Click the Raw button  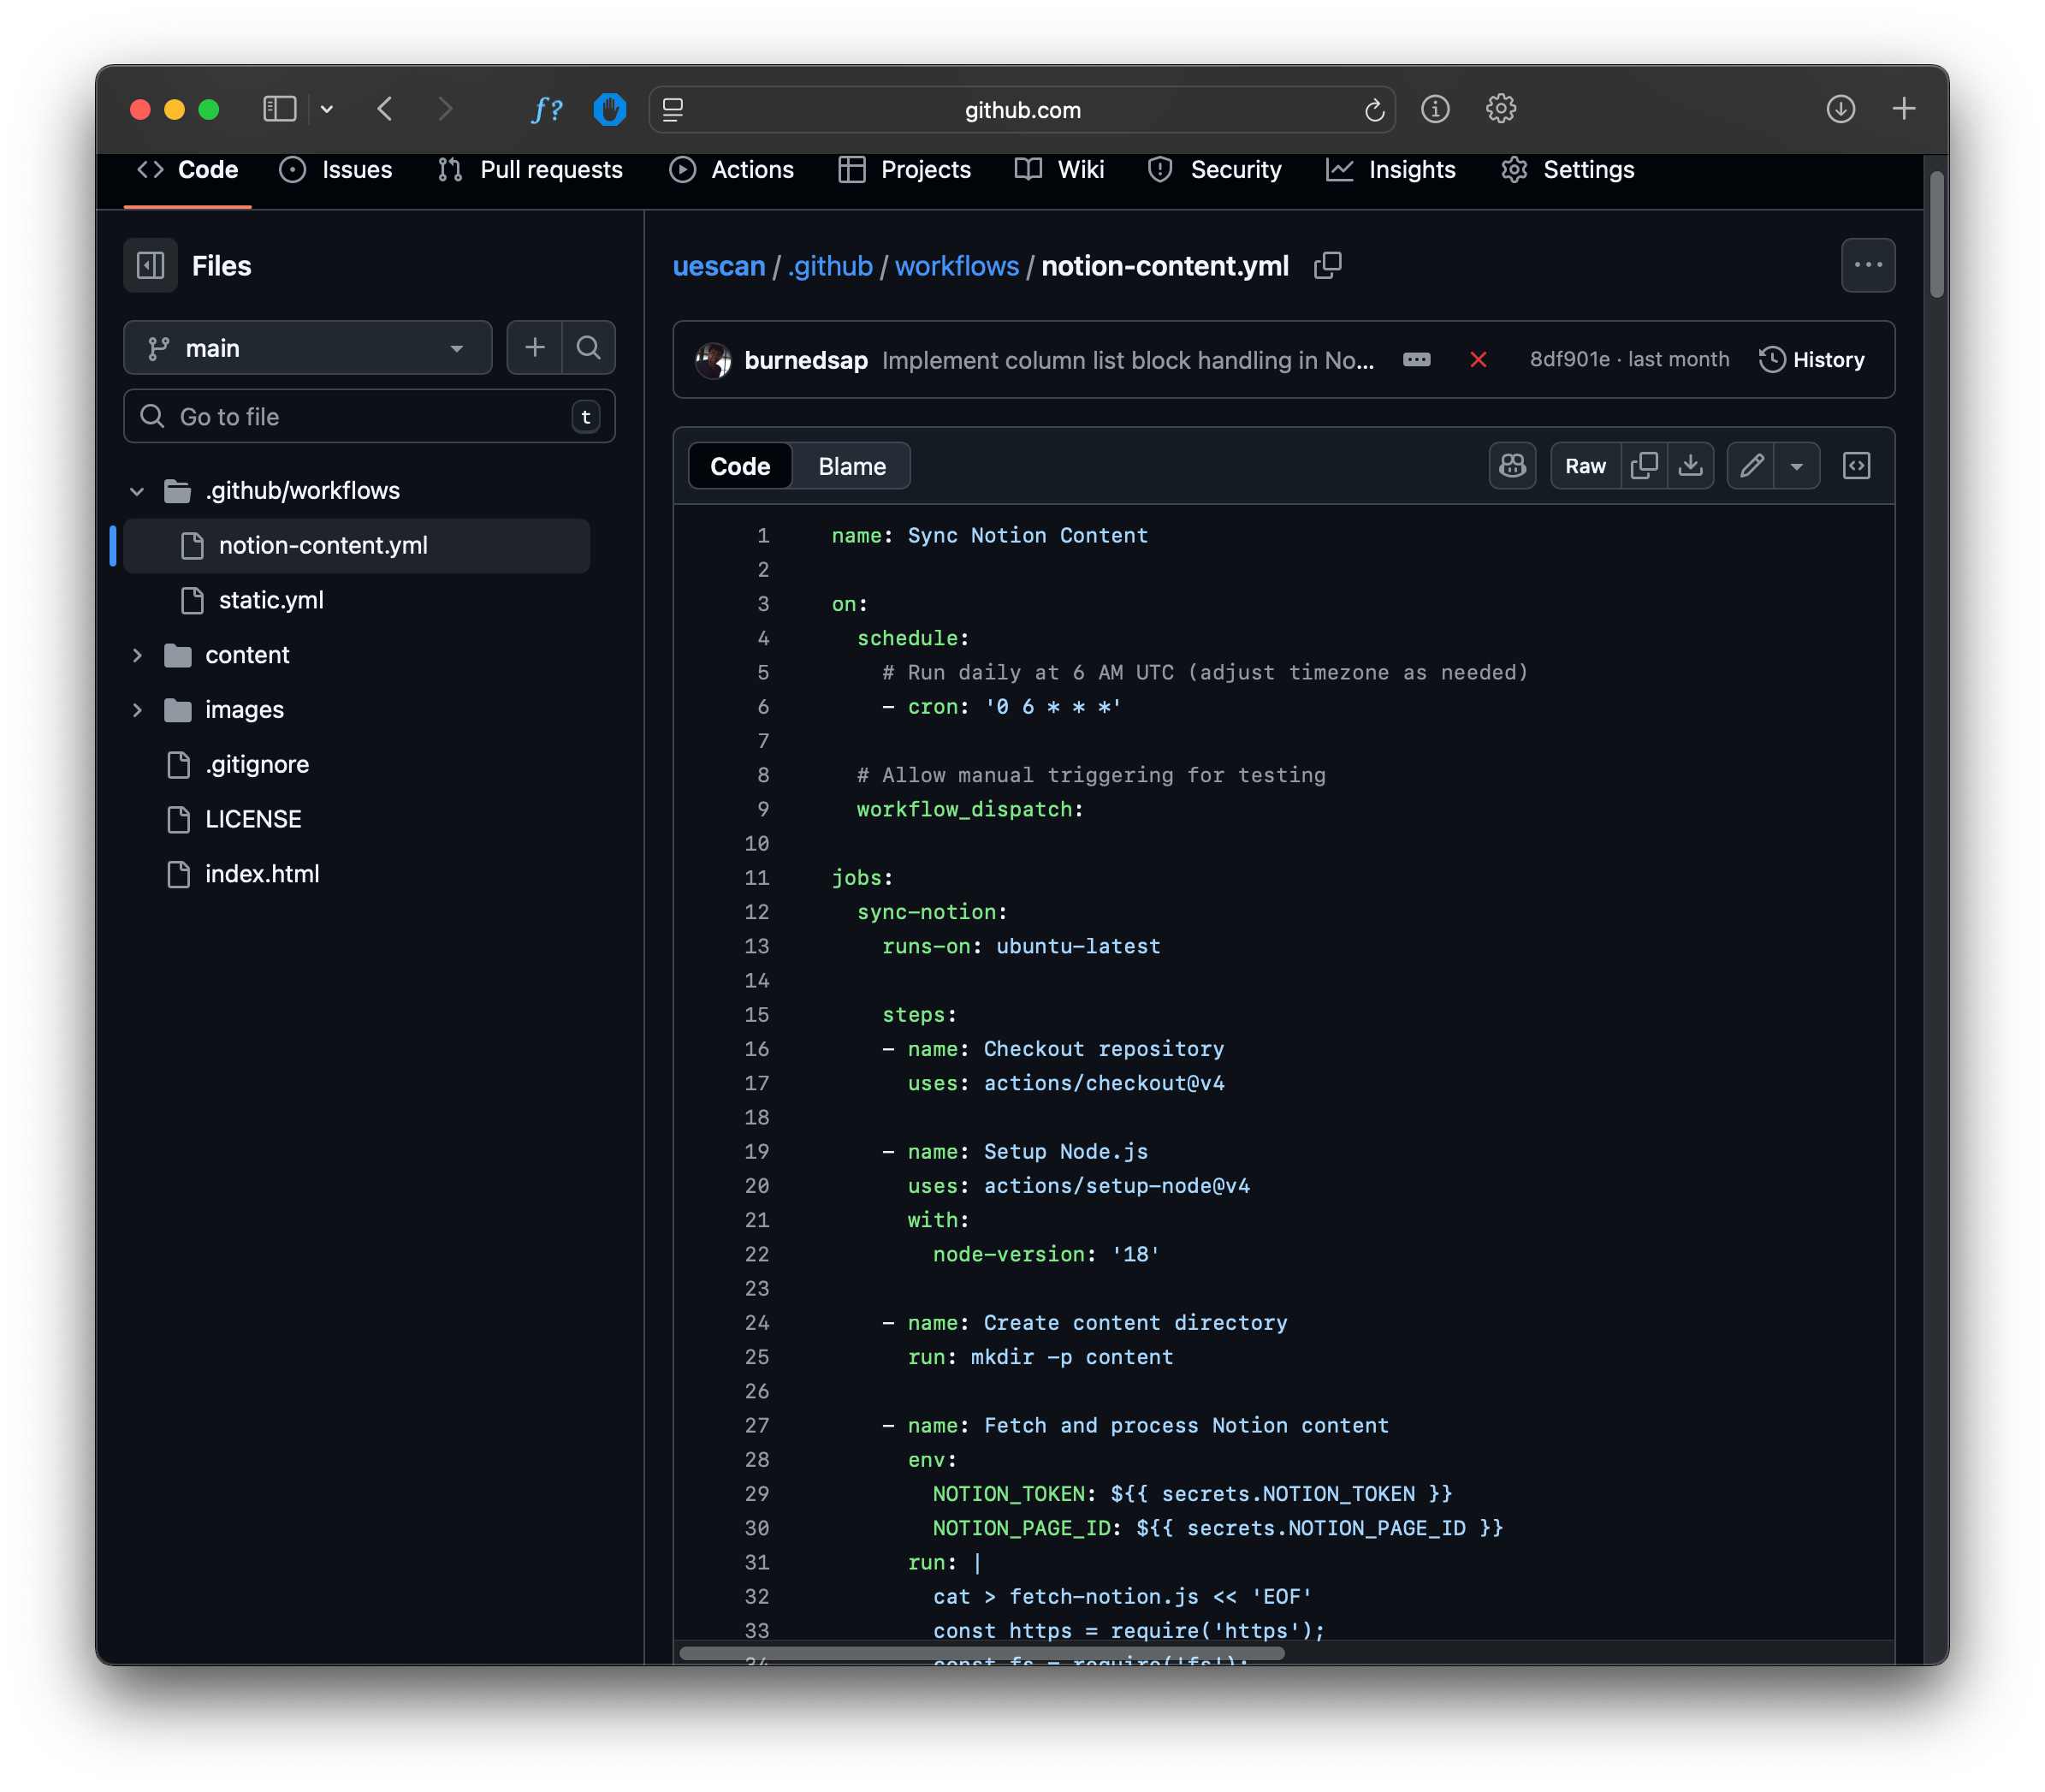[1585, 466]
